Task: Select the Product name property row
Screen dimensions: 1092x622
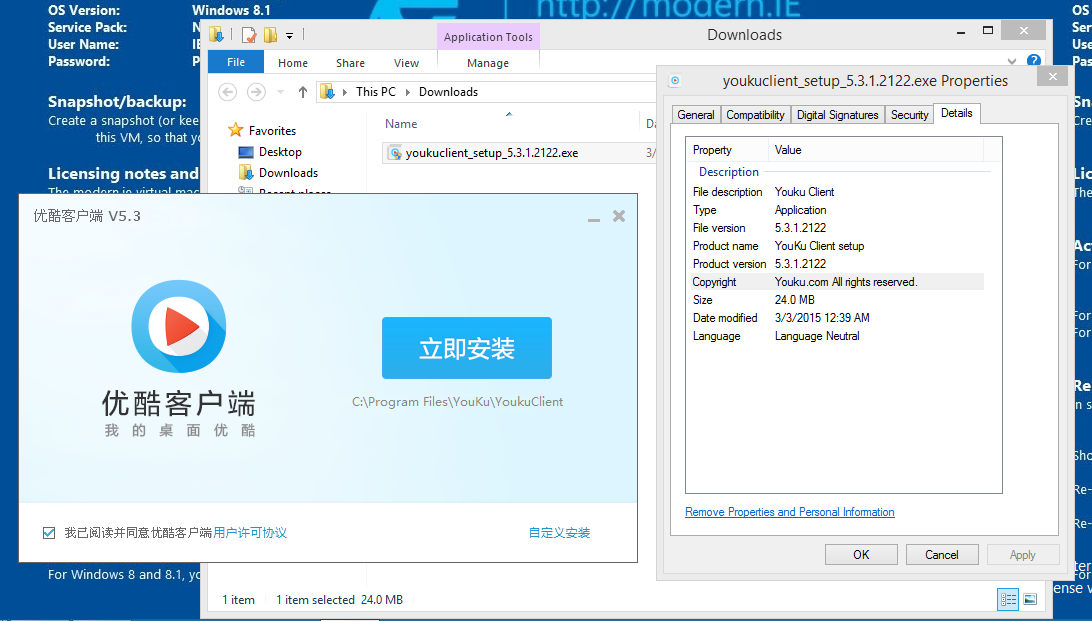Action: (836, 246)
